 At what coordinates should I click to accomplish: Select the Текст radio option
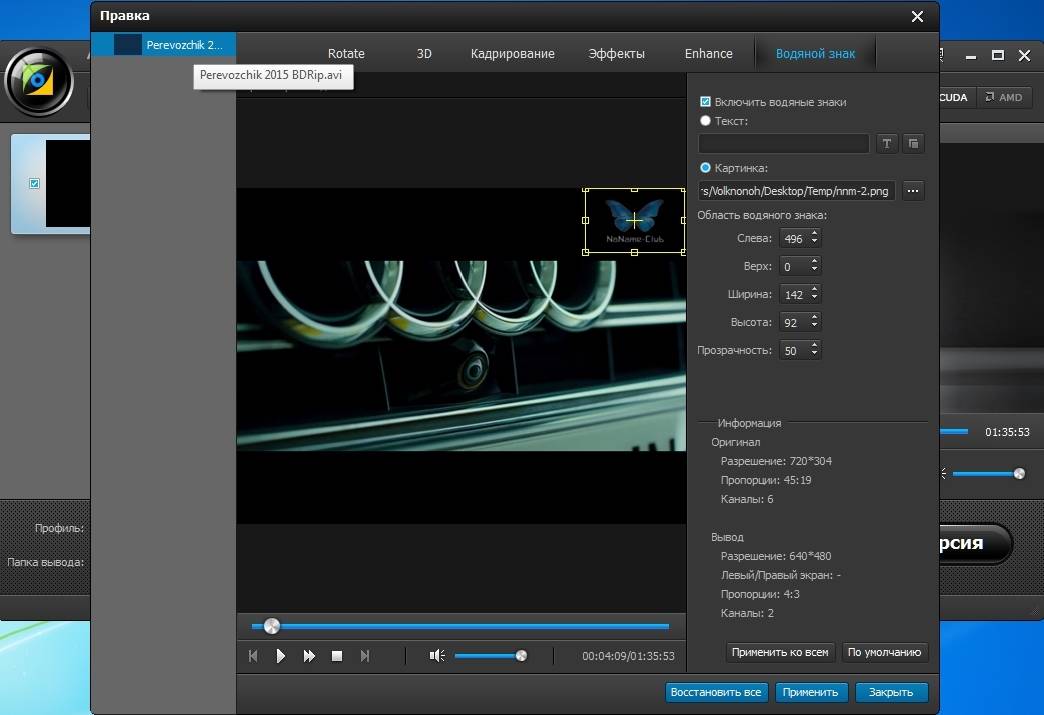[x=705, y=120]
